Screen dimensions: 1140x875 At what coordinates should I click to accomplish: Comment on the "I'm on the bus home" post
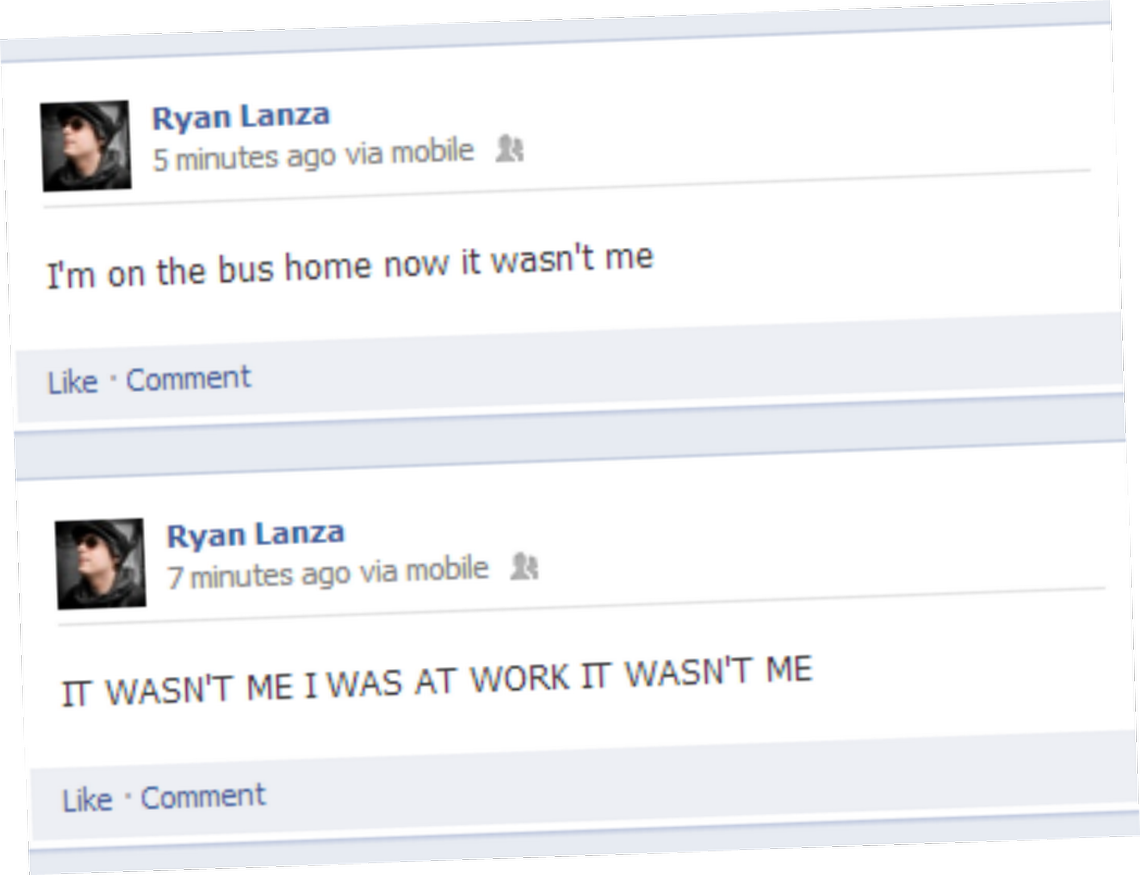pos(188,379)
